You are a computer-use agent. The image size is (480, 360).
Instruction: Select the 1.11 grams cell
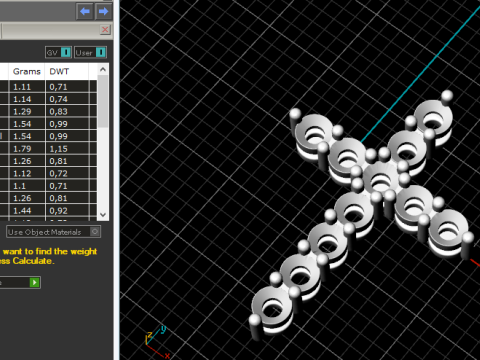(x=27, y=87)
